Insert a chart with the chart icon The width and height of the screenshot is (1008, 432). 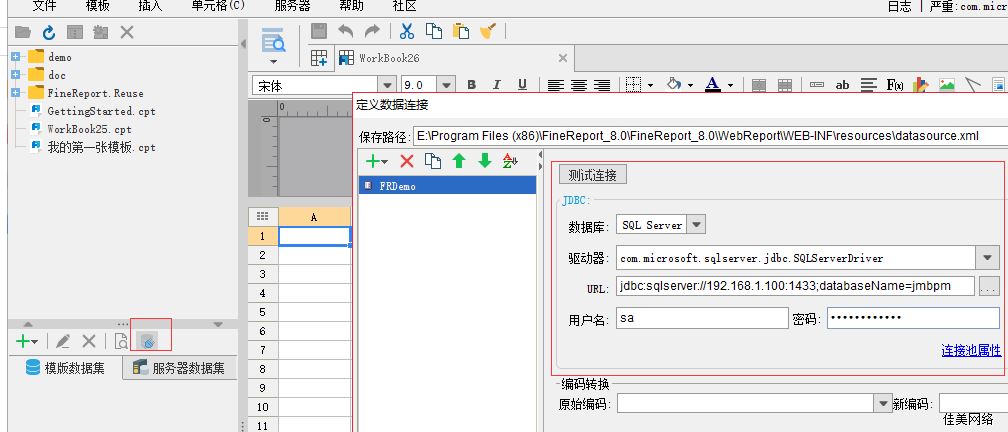[x=921, y=85]
